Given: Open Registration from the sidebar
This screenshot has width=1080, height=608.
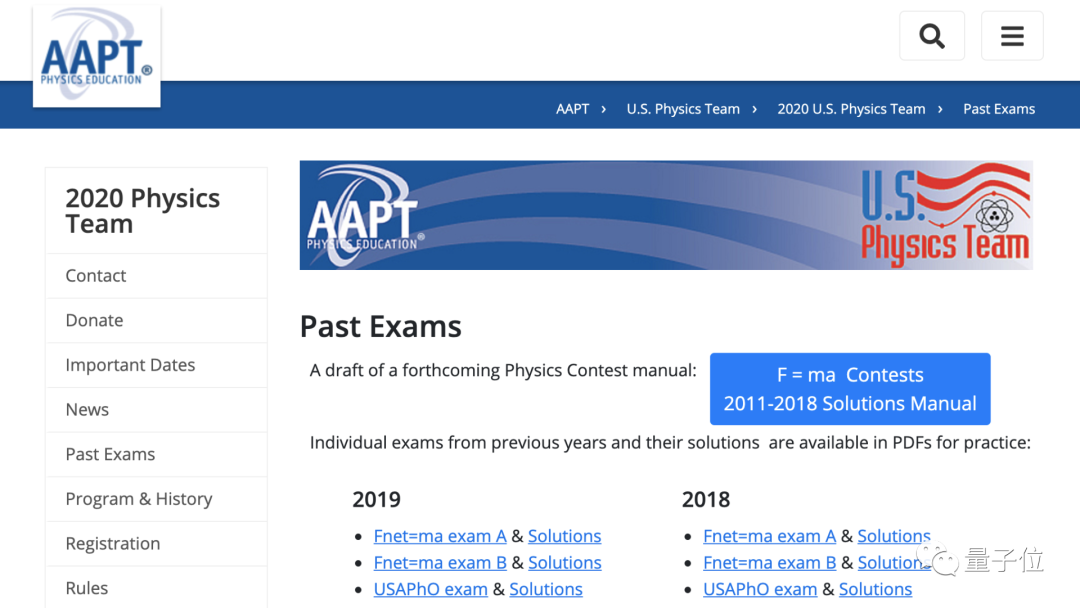Looking at the screenshot, I should coord(113,543).
